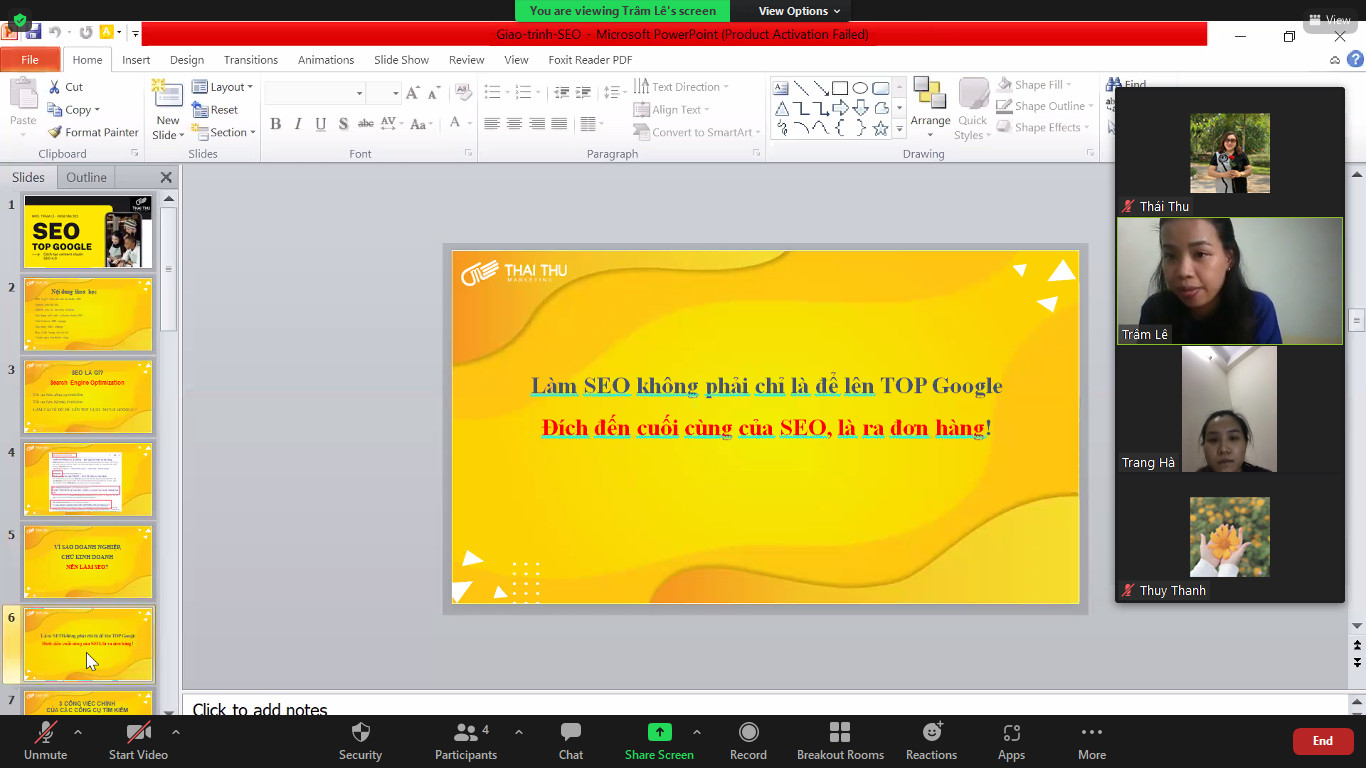Close the Slides/Outline pane

tap(166, 177)
